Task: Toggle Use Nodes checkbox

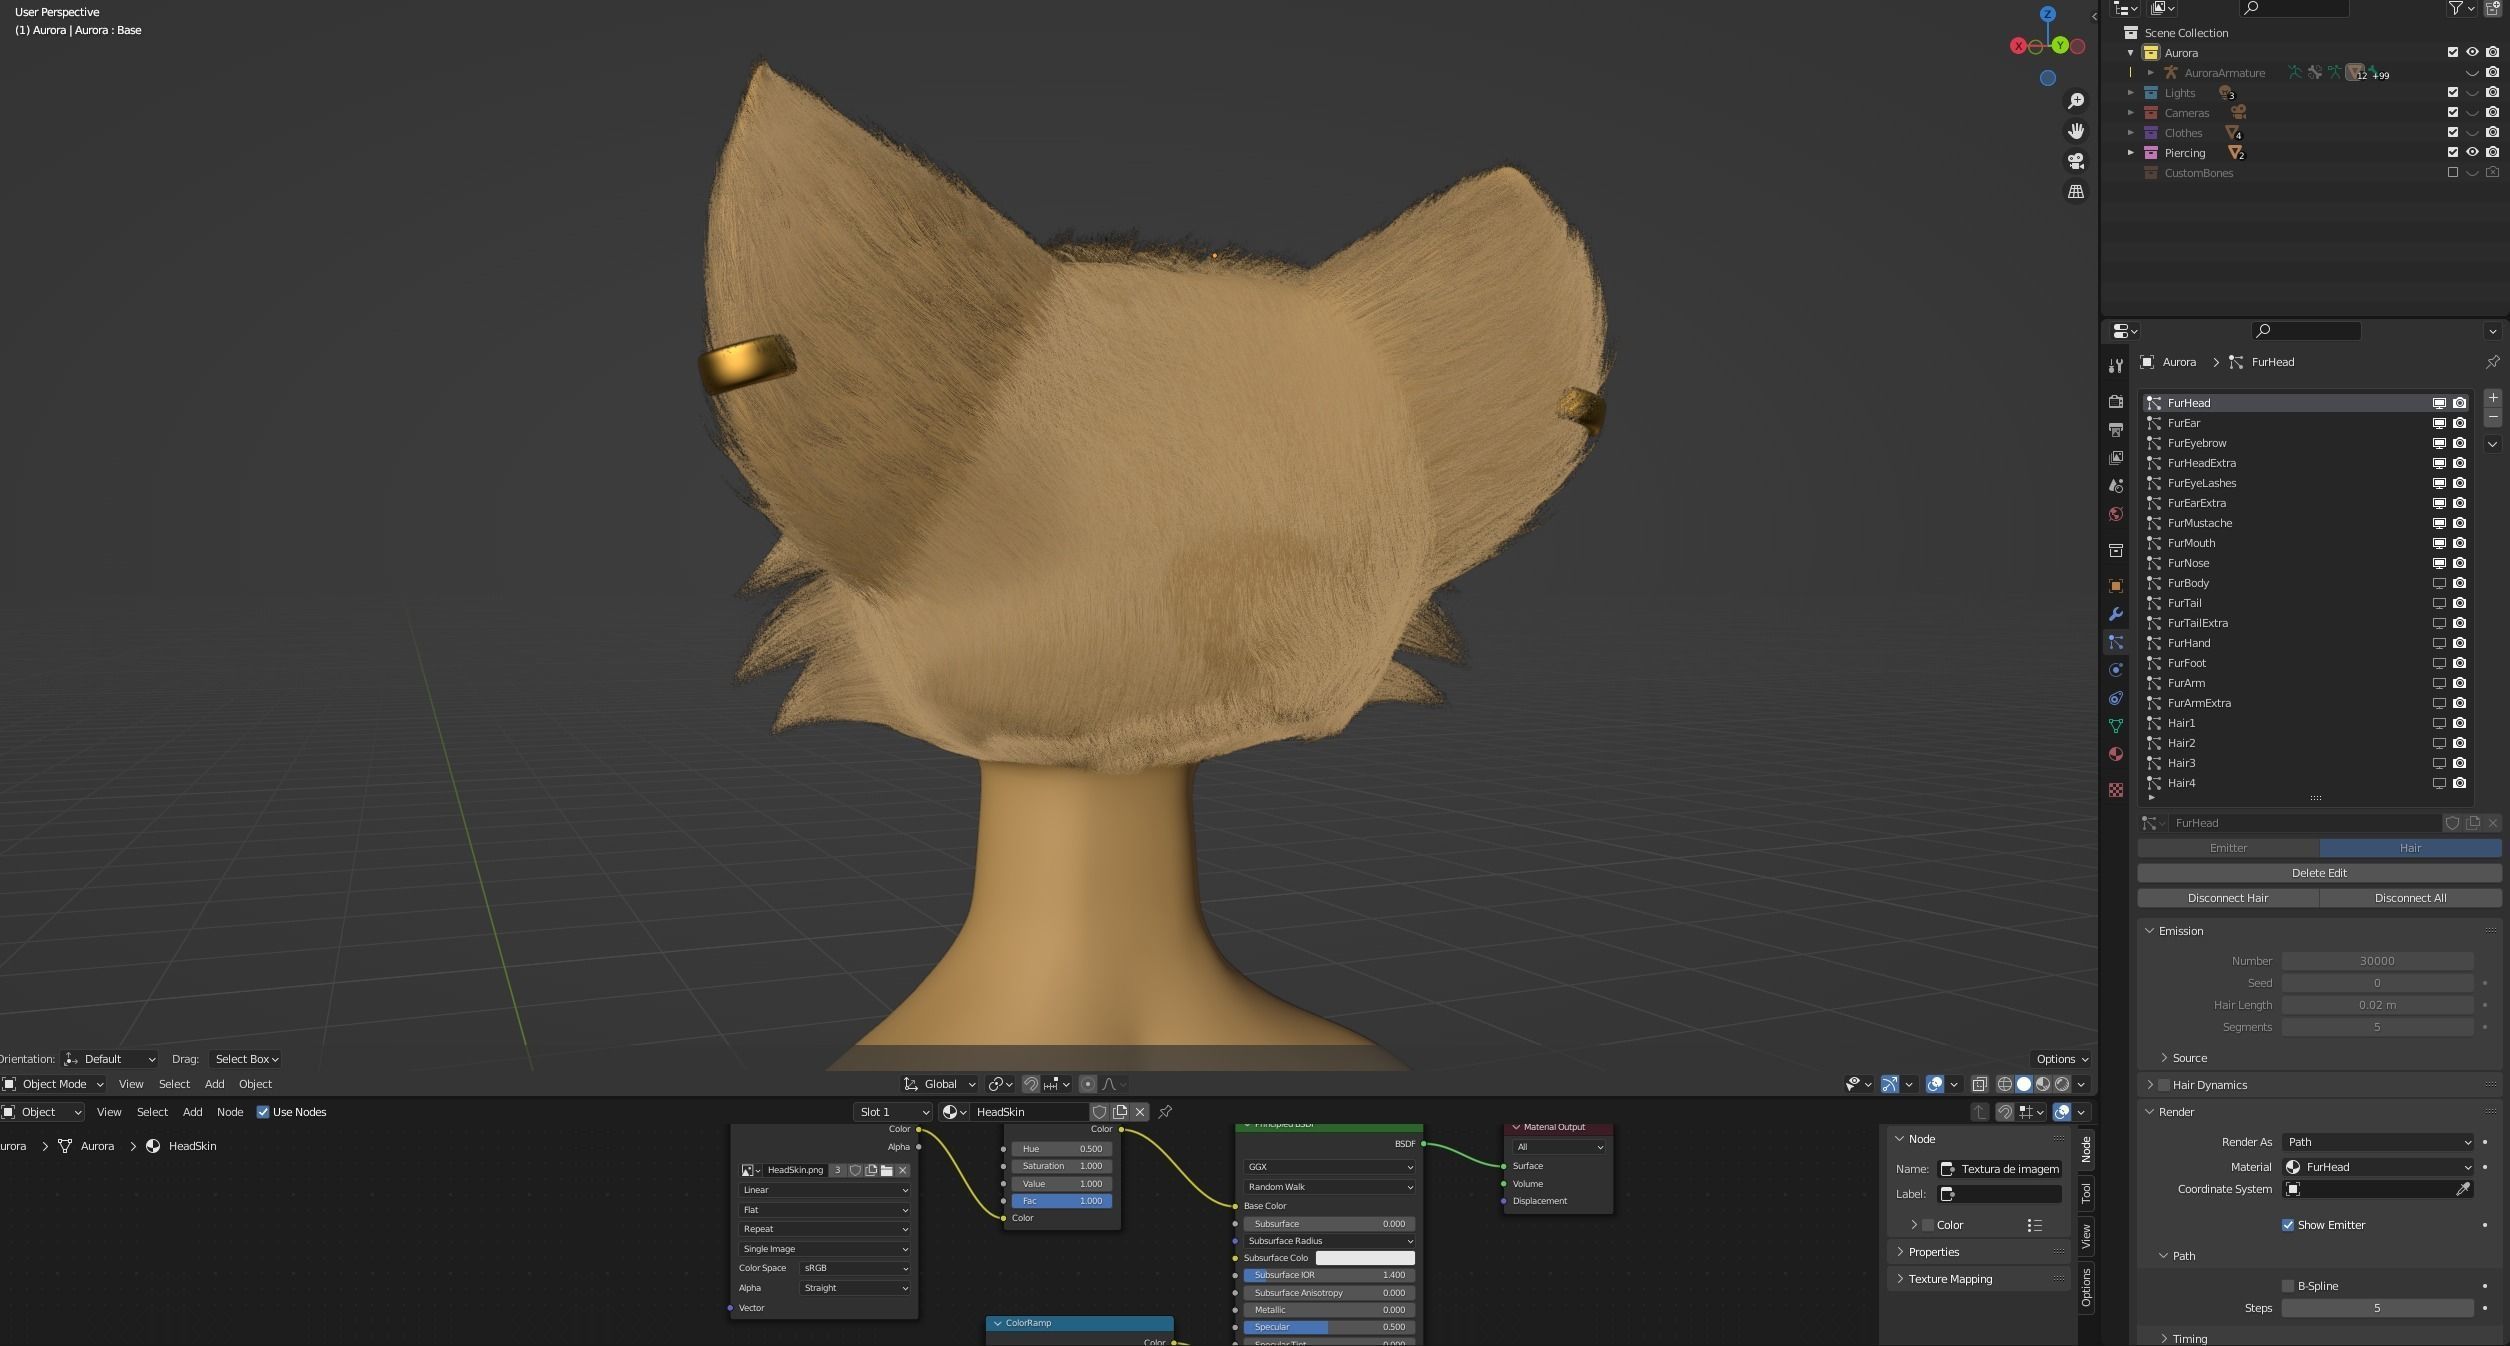Action: [263, 1112]
